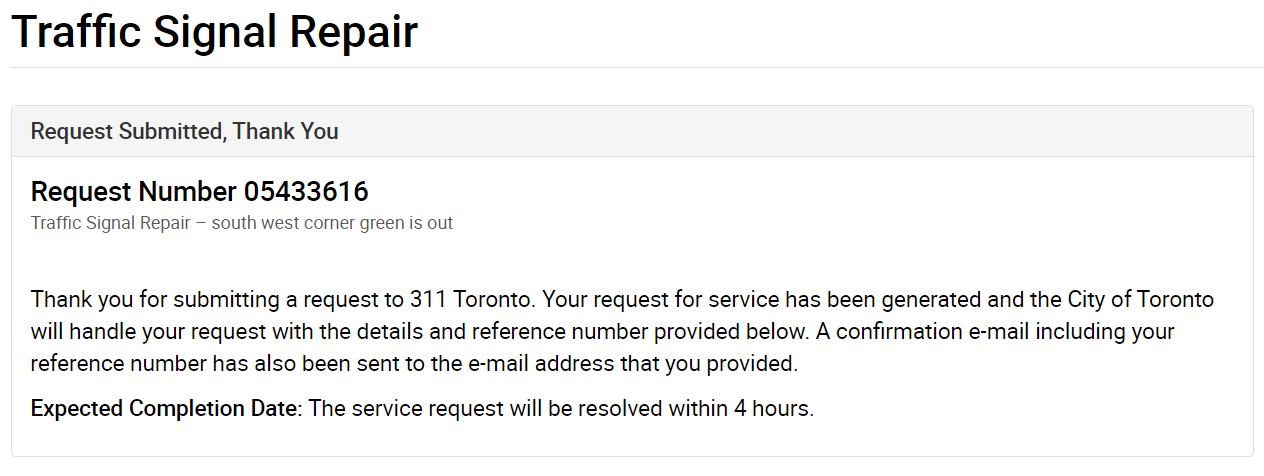The image size is (1264, 476).
Task: Click the word "Repair" in the main page heading
Action: (x=354, y=32)
